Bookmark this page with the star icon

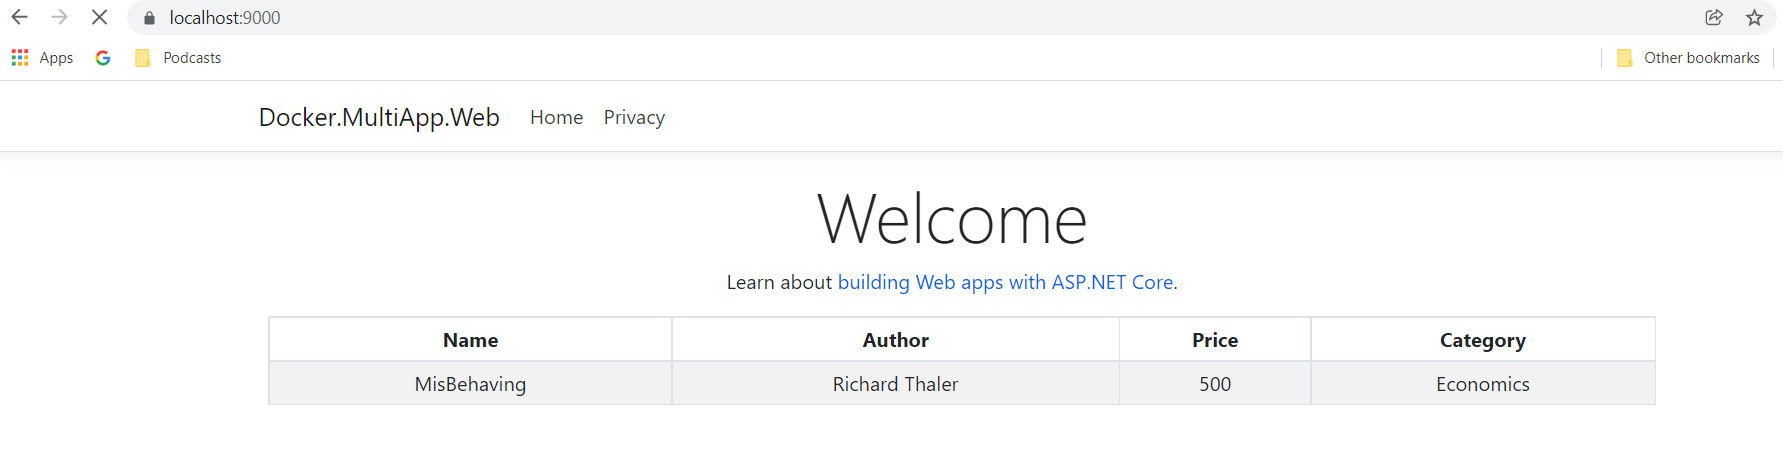1754,17
